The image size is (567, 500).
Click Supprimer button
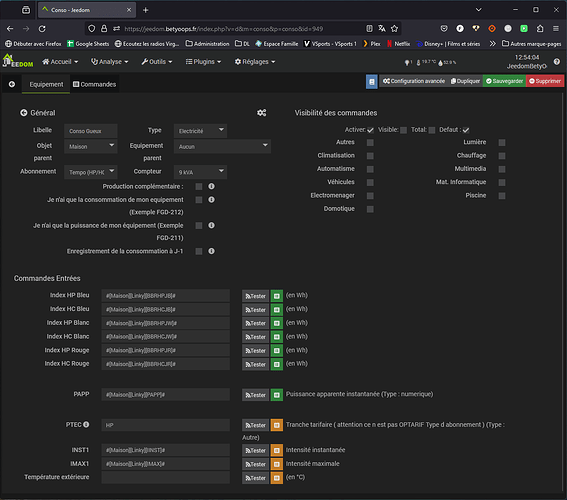tap(545, 81)
